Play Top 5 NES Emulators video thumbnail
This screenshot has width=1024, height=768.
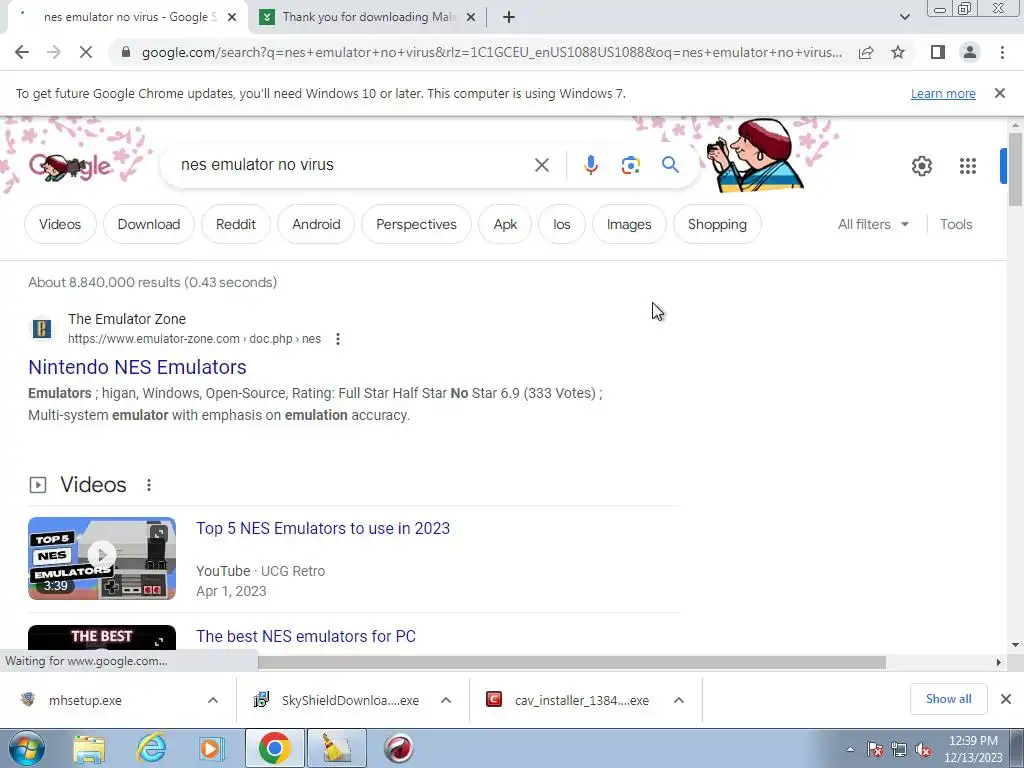click(x=102, y=558)
